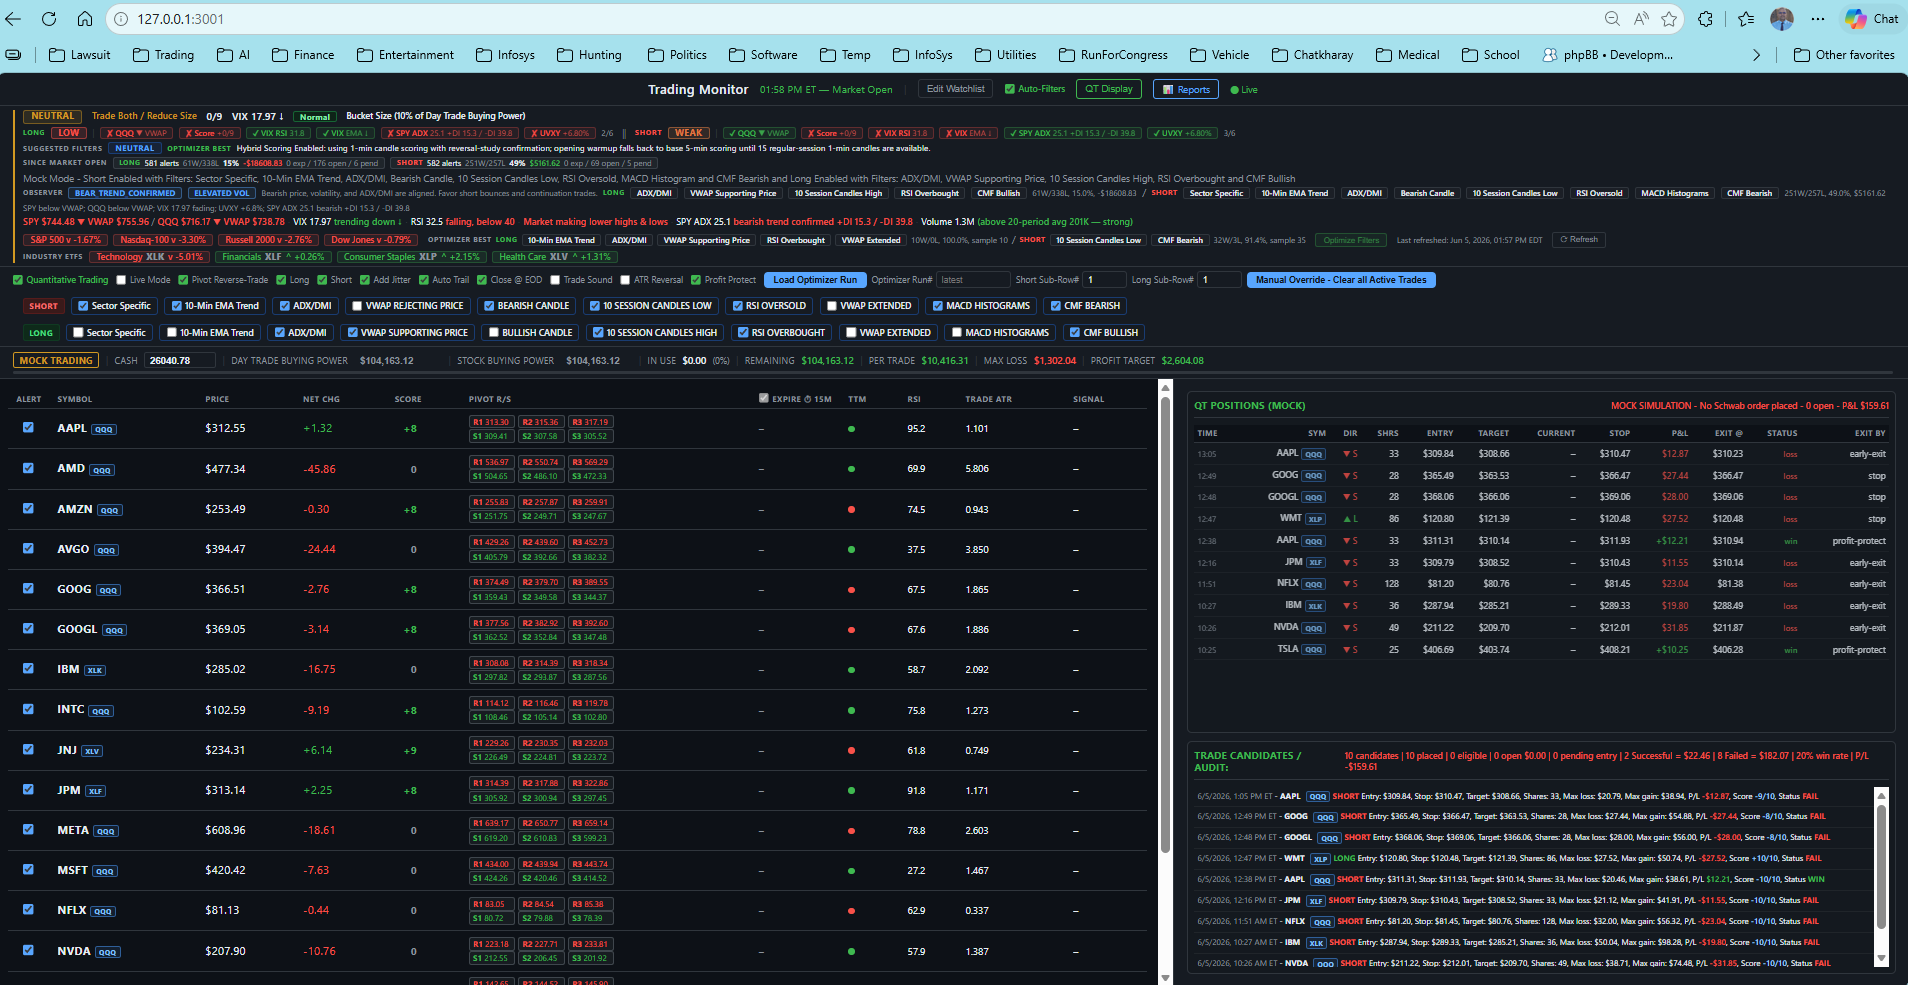Uncheck the NVDA watchlist alert checkbox
Viewport: 1908px width, 985px height.
click(28, 950)
